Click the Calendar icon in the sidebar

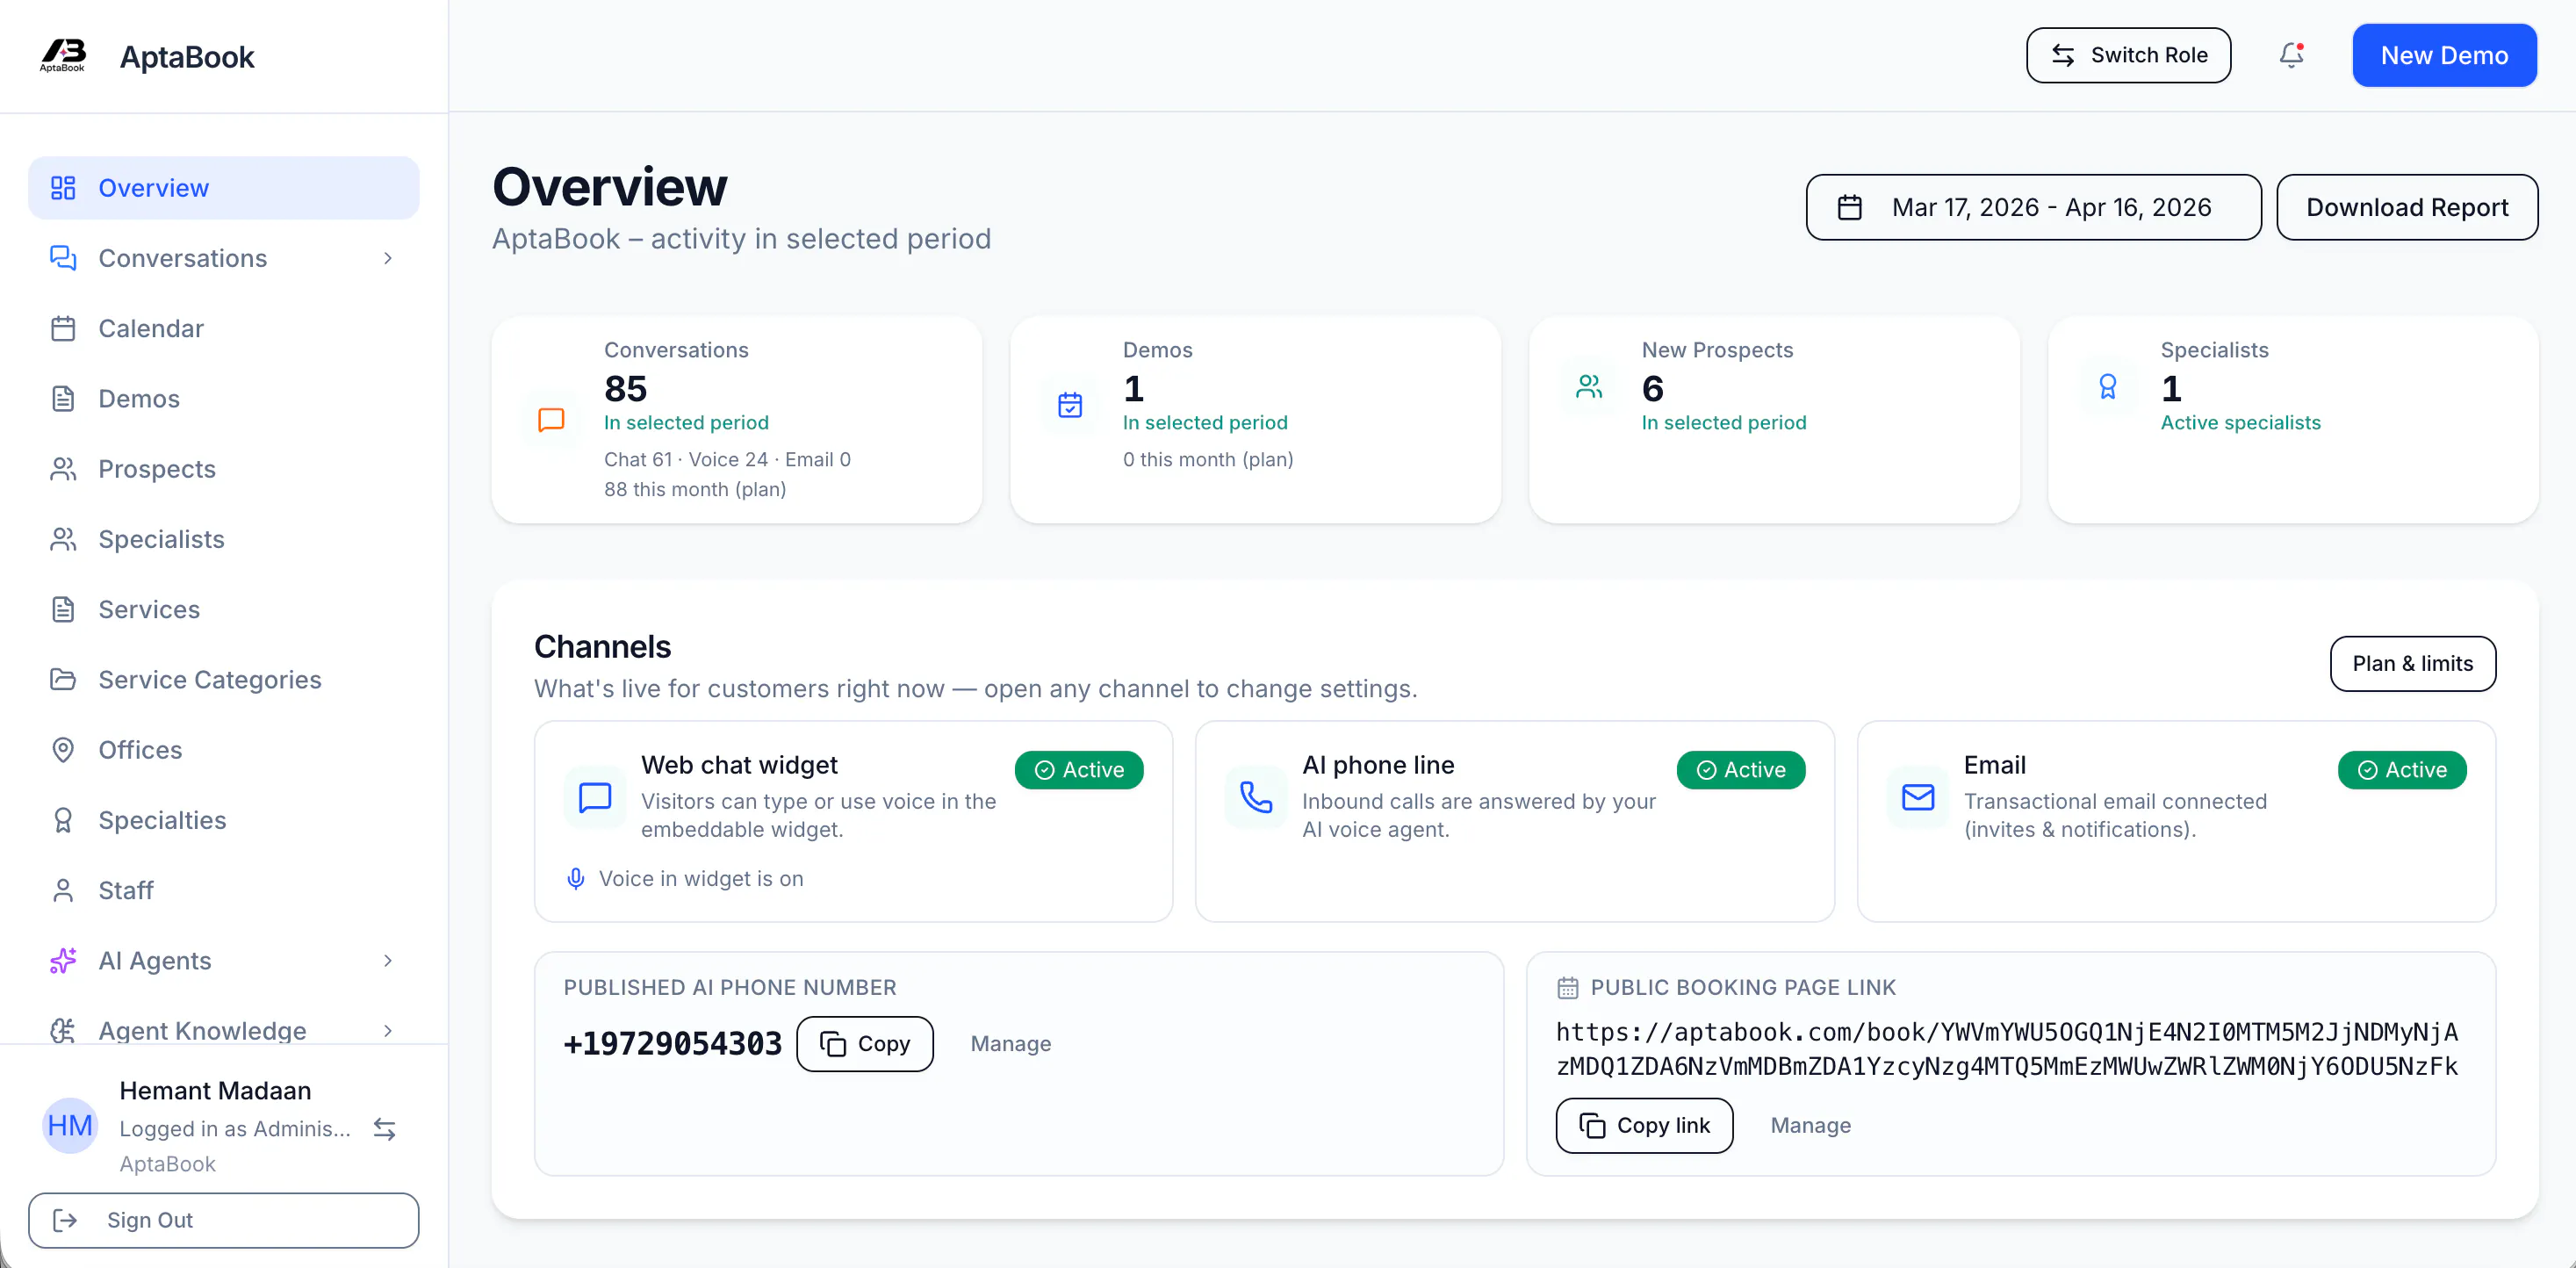coord(63,329)
